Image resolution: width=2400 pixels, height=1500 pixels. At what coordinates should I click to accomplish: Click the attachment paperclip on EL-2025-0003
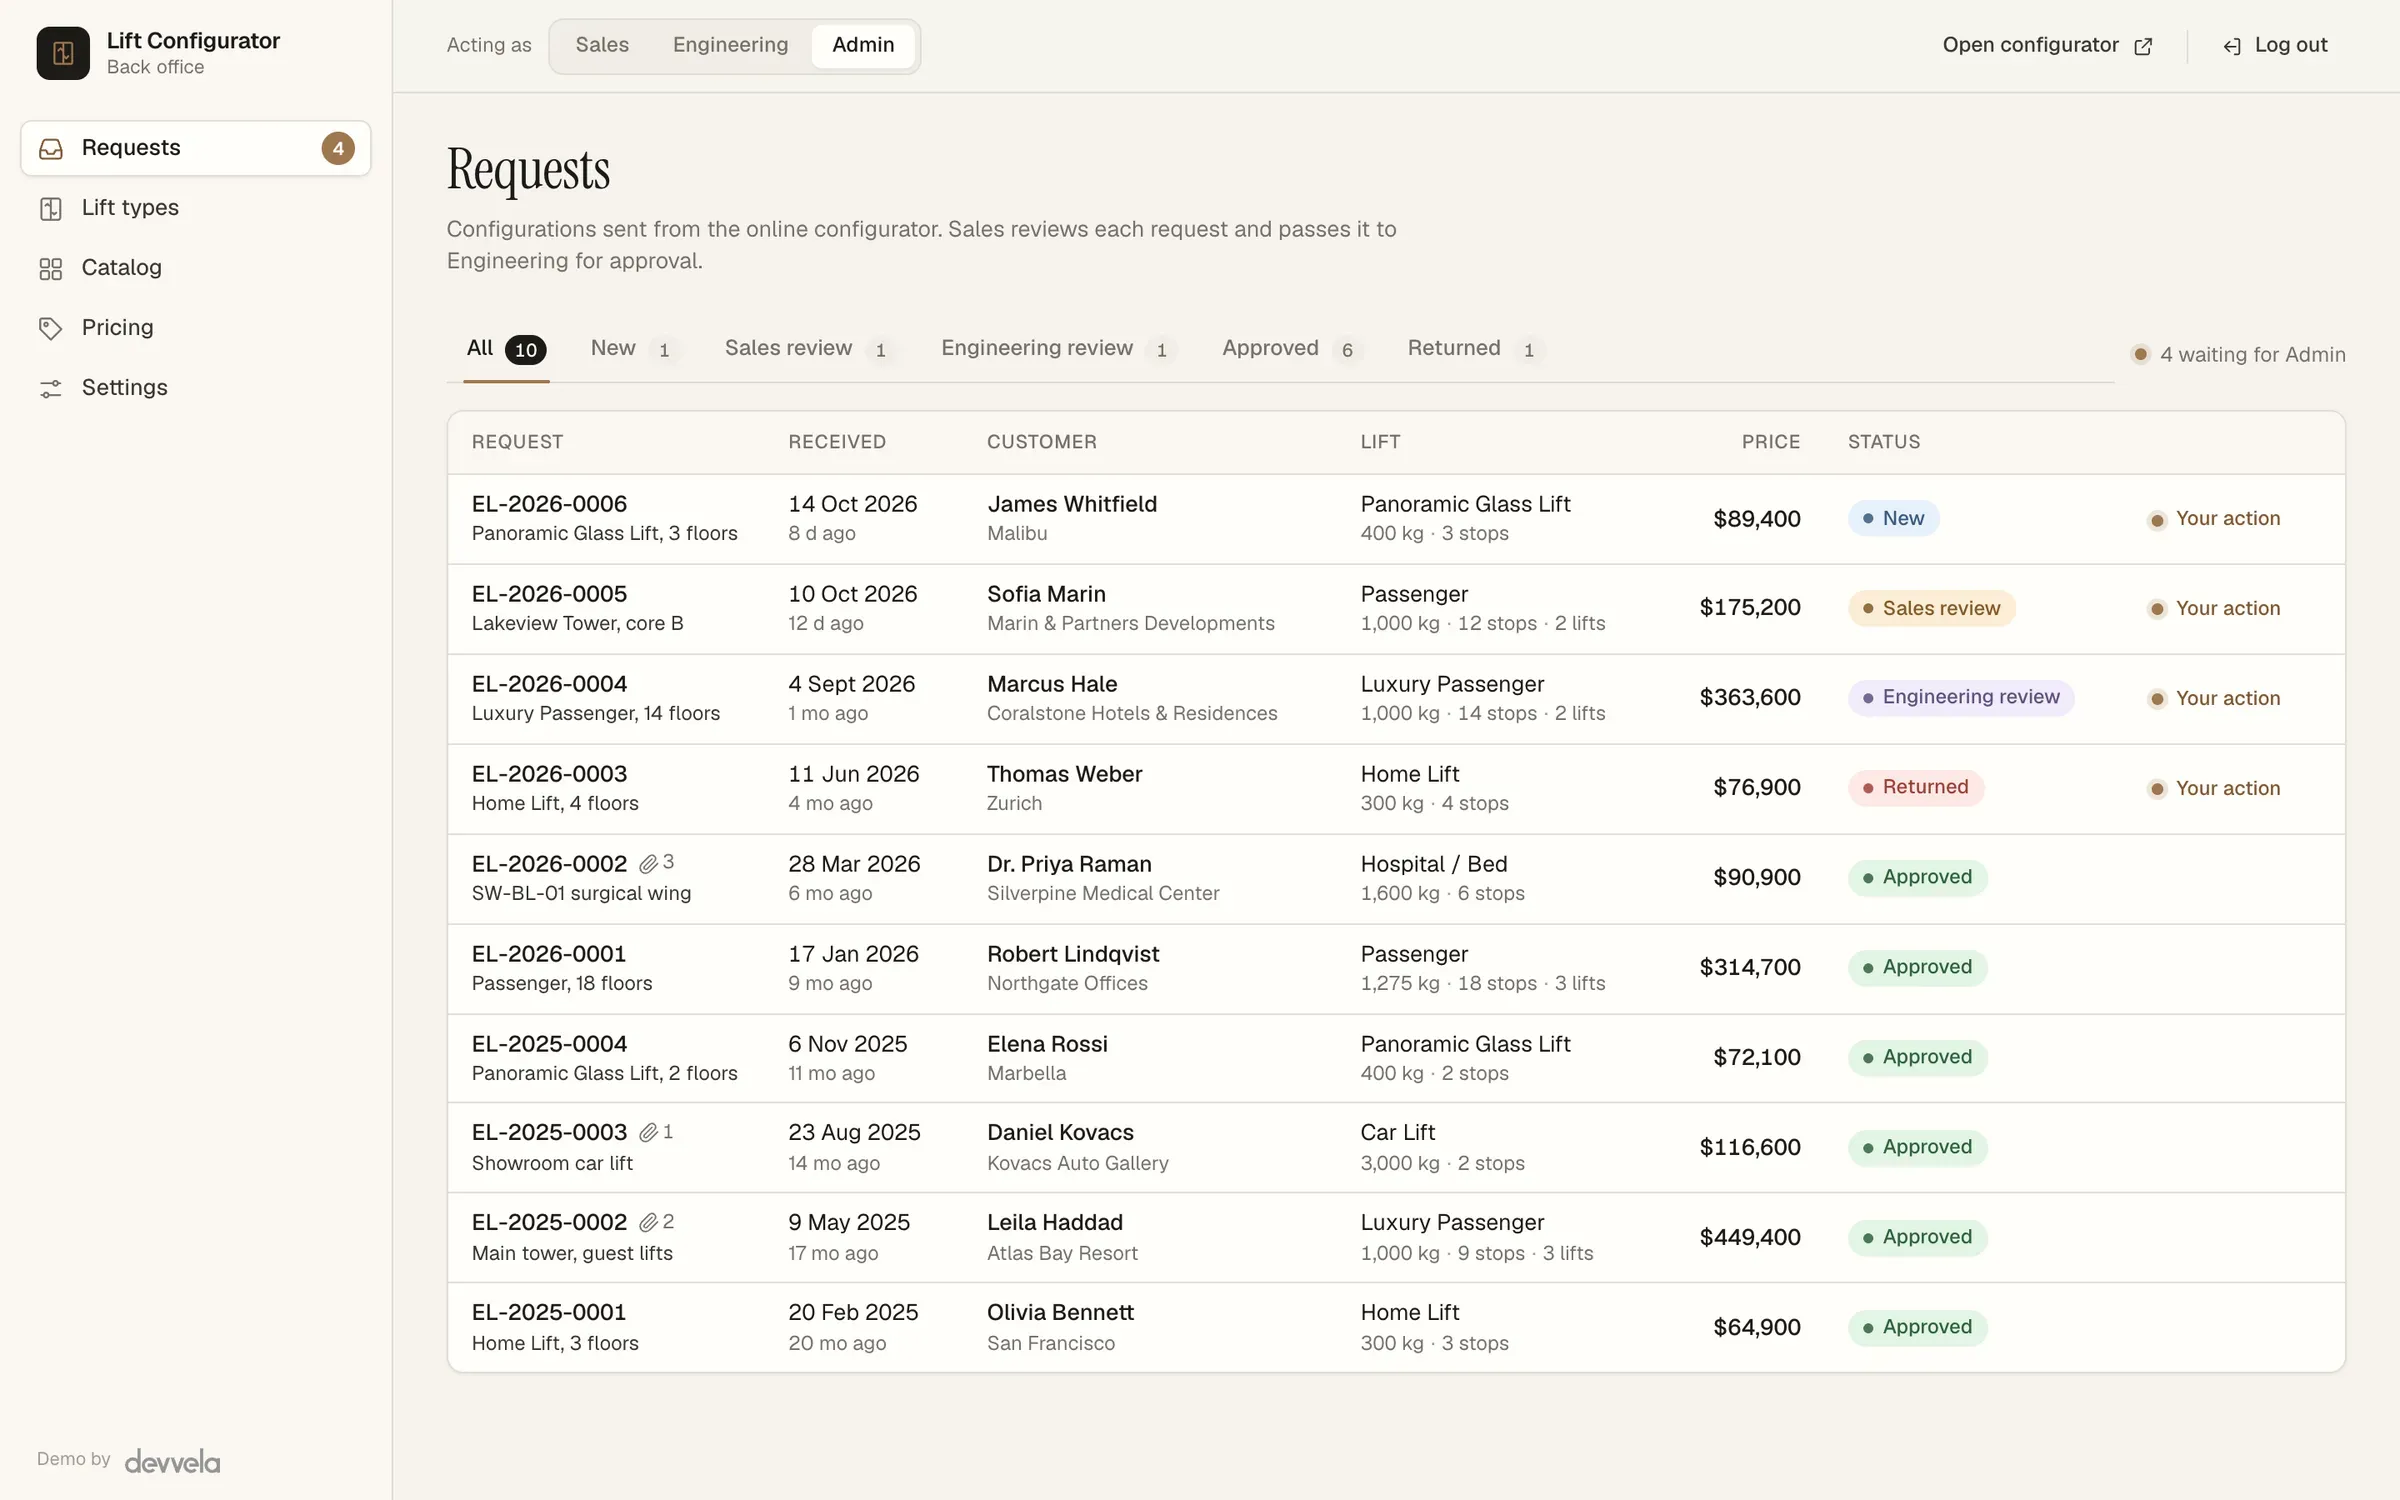[x=649, y=1132]
